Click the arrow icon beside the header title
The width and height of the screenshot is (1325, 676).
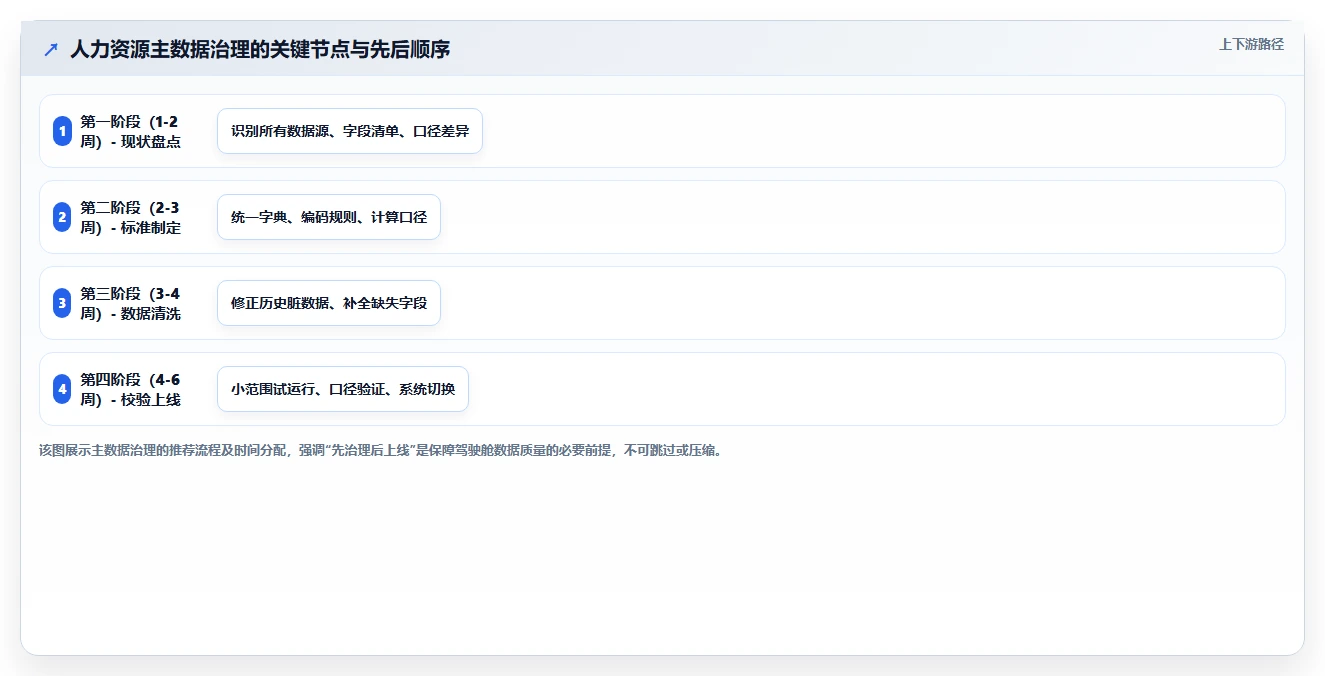pyautogui.click(x=51, y=49)
